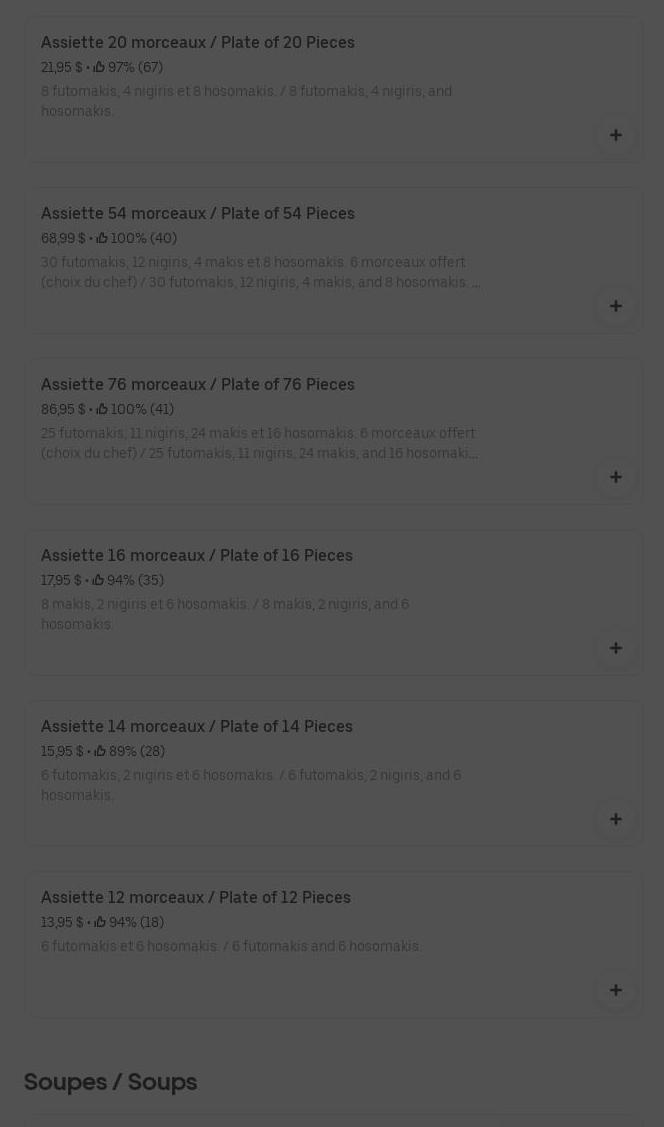The height and width of the screenshot is (1127, 664).
Task: Click the 30 futomakis, 12 nigiris description
Action: click(260, 272)
